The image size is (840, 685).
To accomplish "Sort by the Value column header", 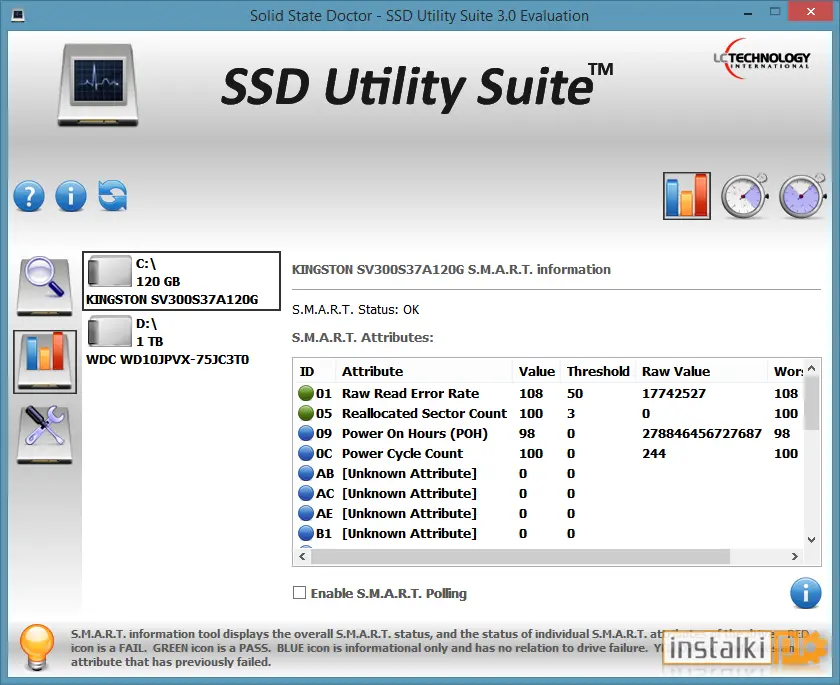I will (x=536, y=371).
